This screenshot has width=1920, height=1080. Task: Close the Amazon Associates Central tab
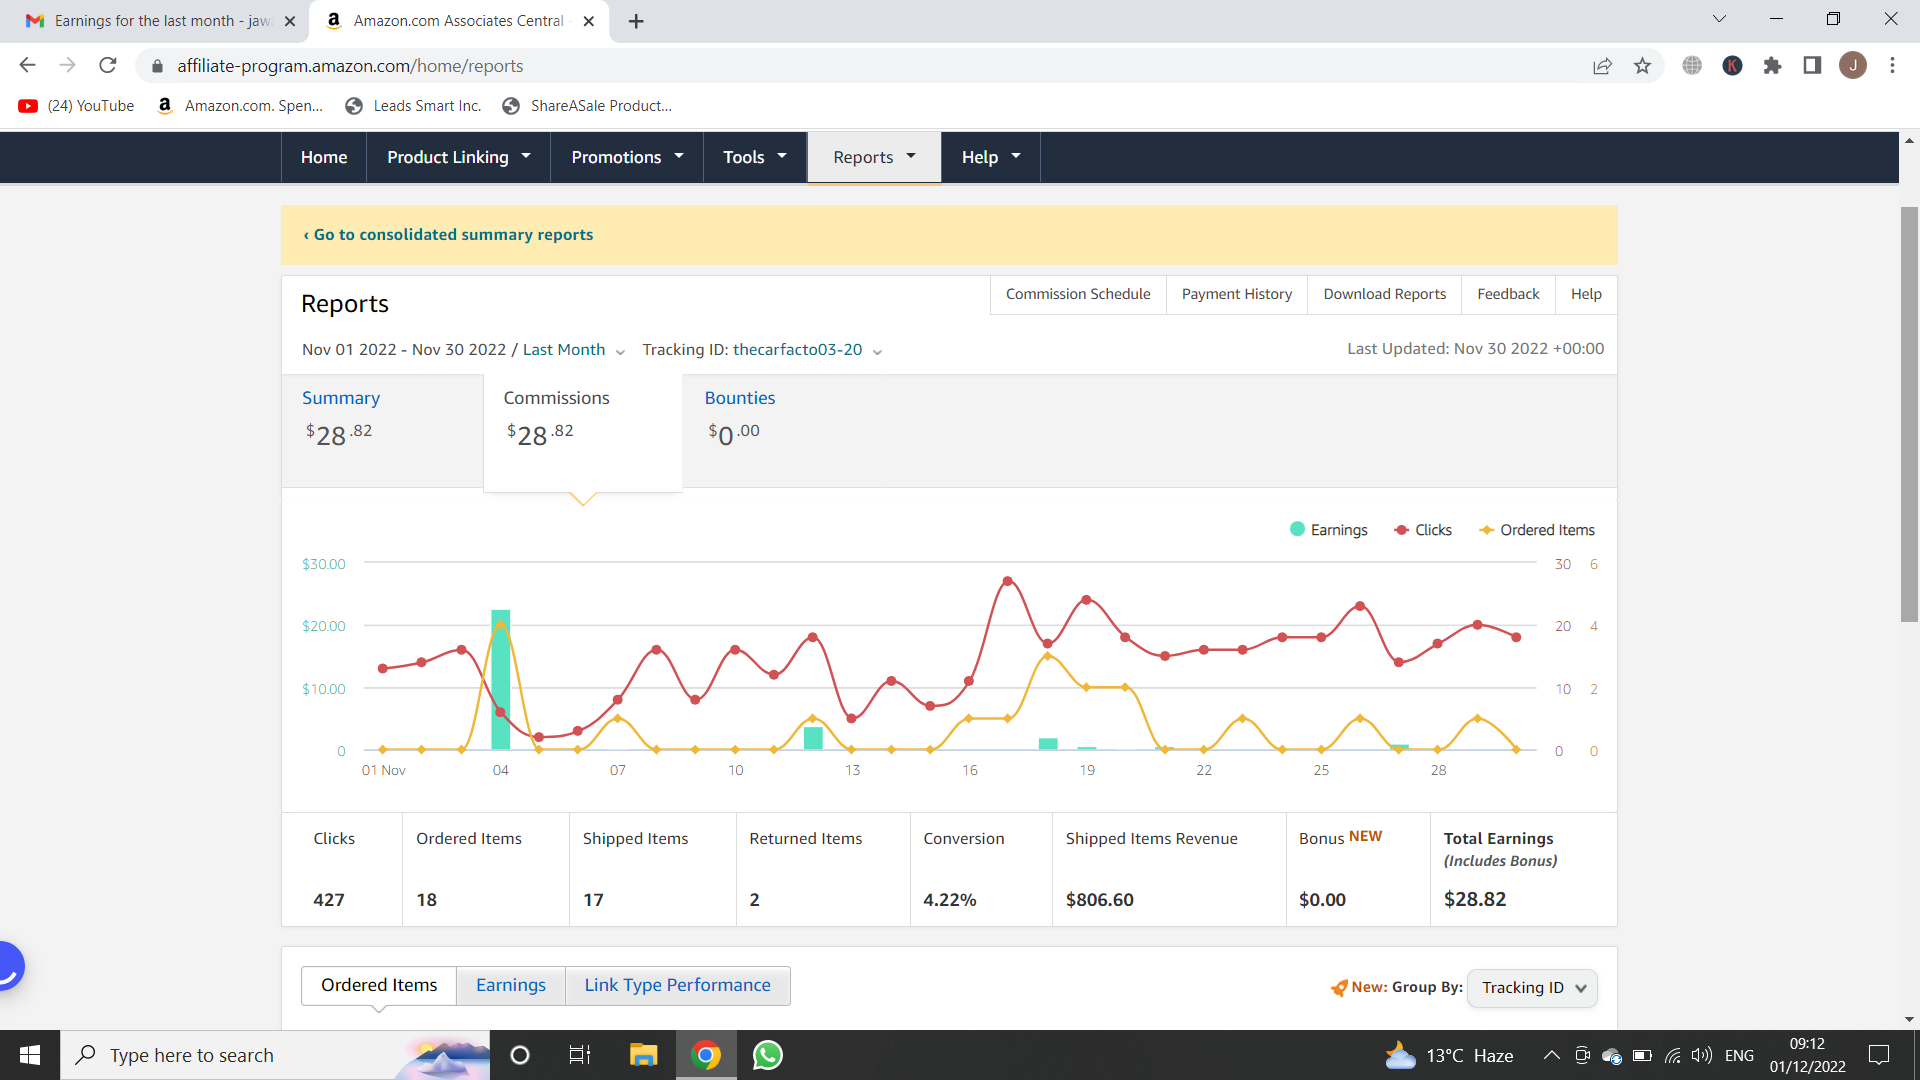(589, 21)
